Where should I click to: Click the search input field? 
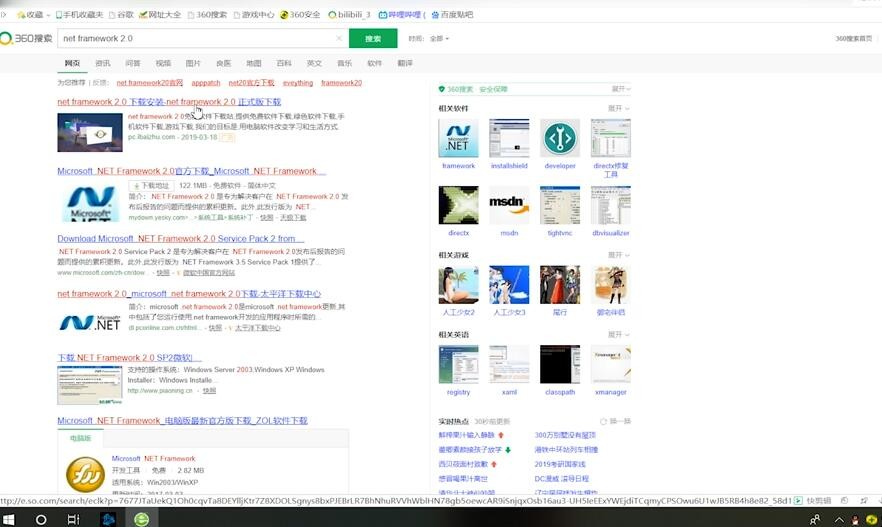click(x=200, y=38)
